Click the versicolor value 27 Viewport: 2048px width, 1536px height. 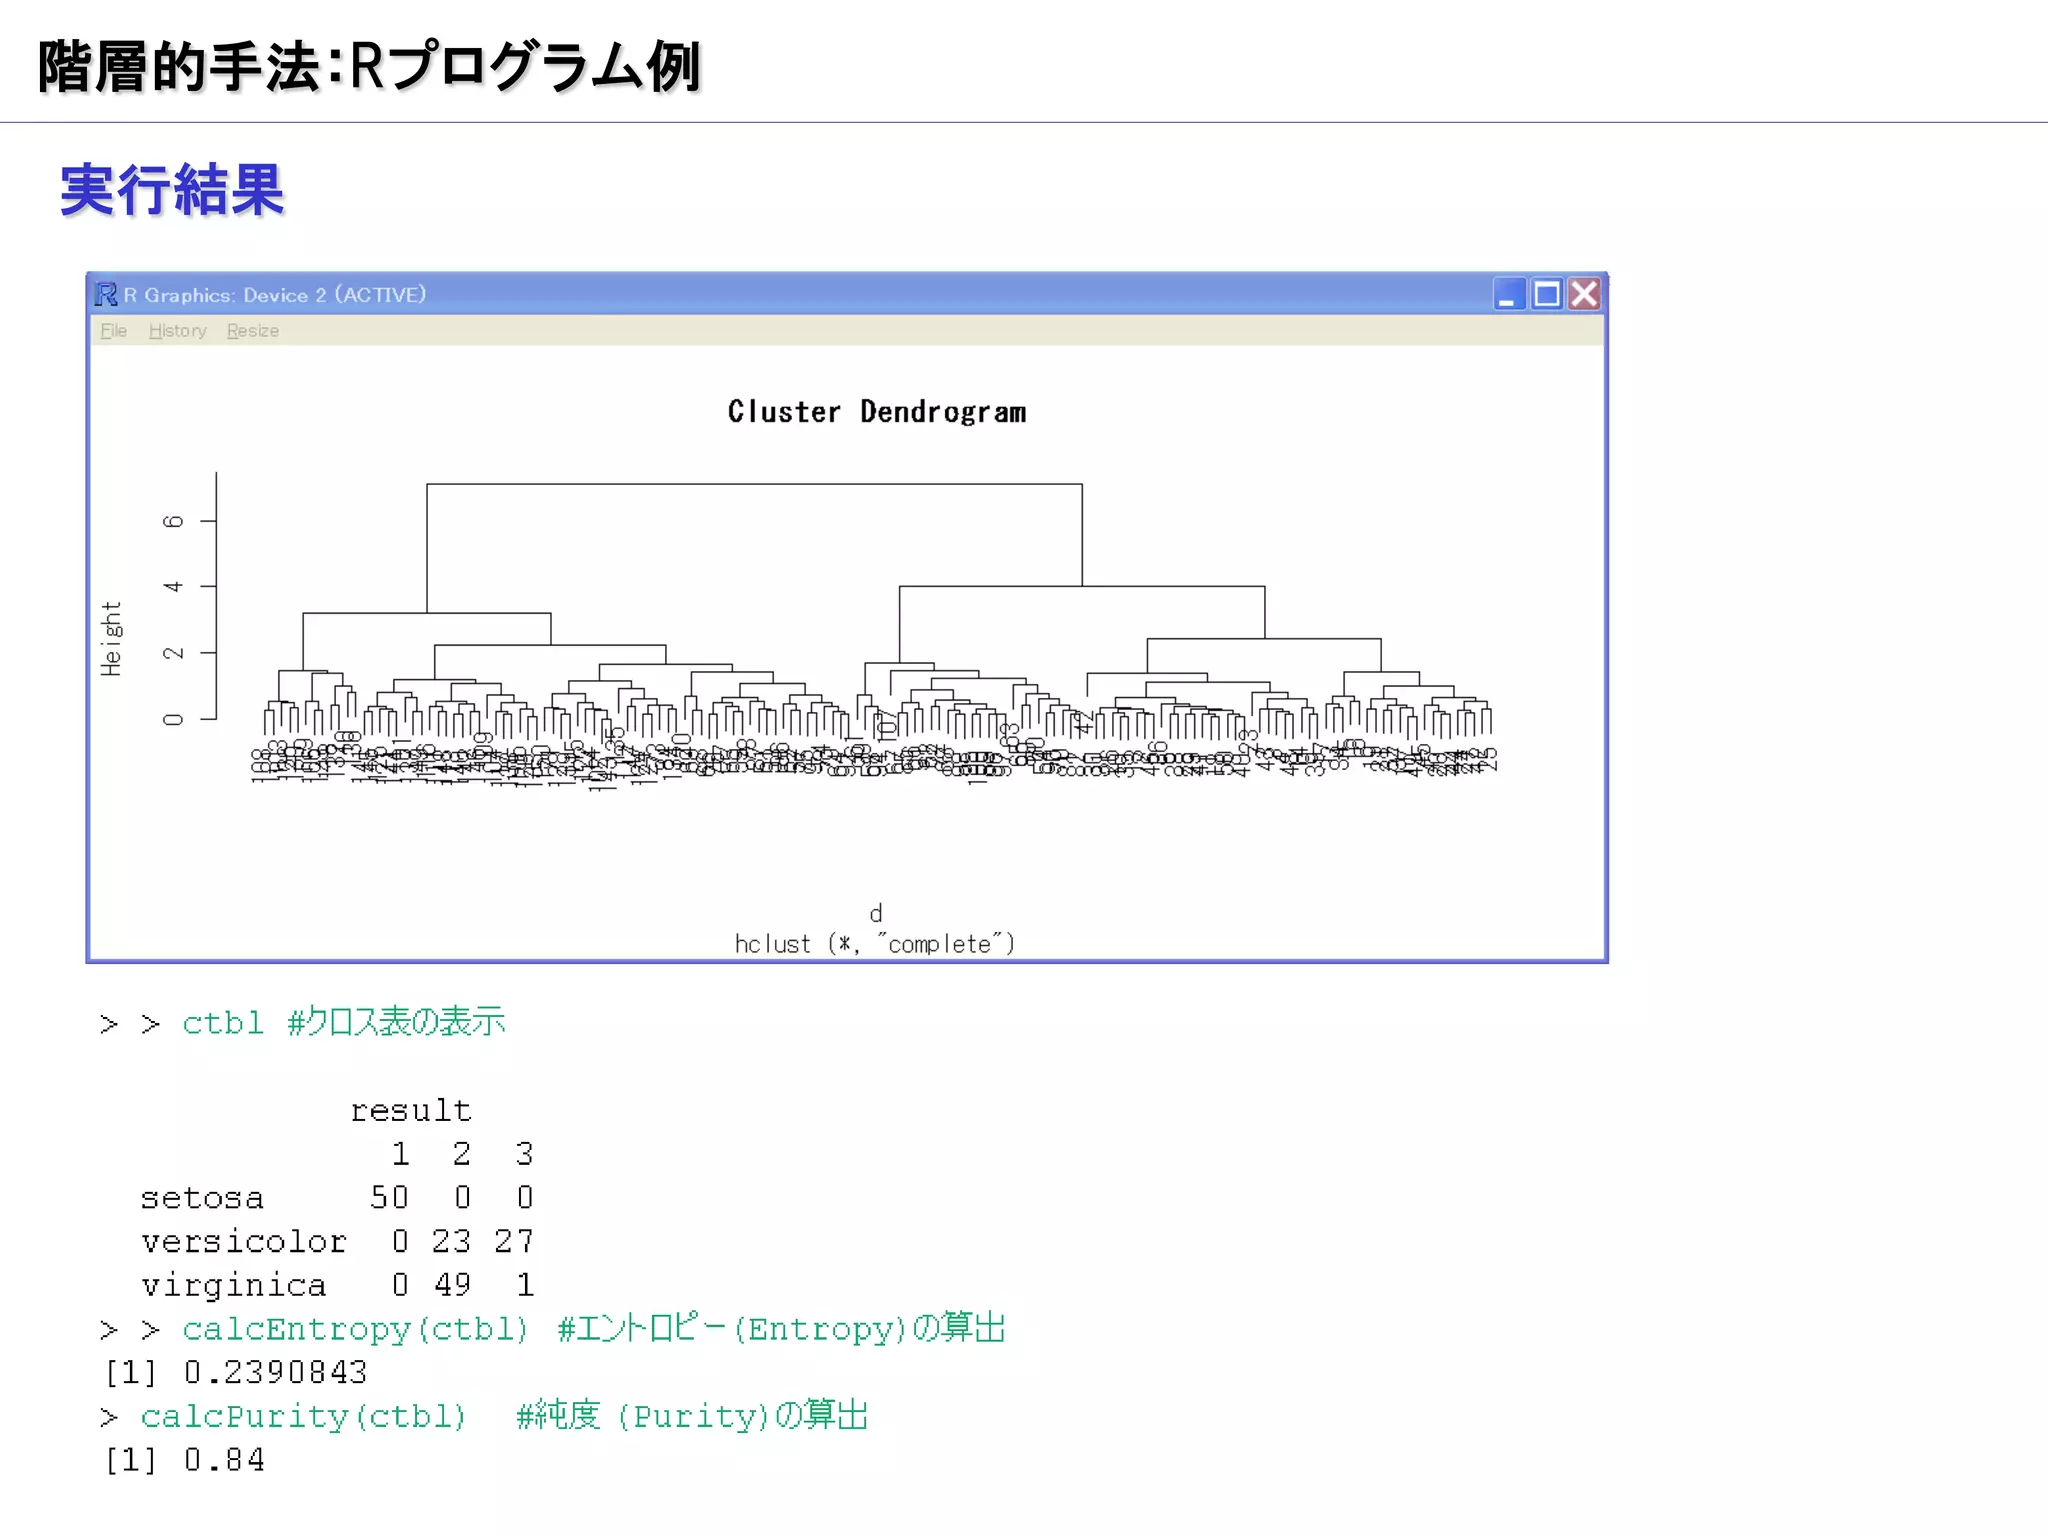[x=514, y=1241]
